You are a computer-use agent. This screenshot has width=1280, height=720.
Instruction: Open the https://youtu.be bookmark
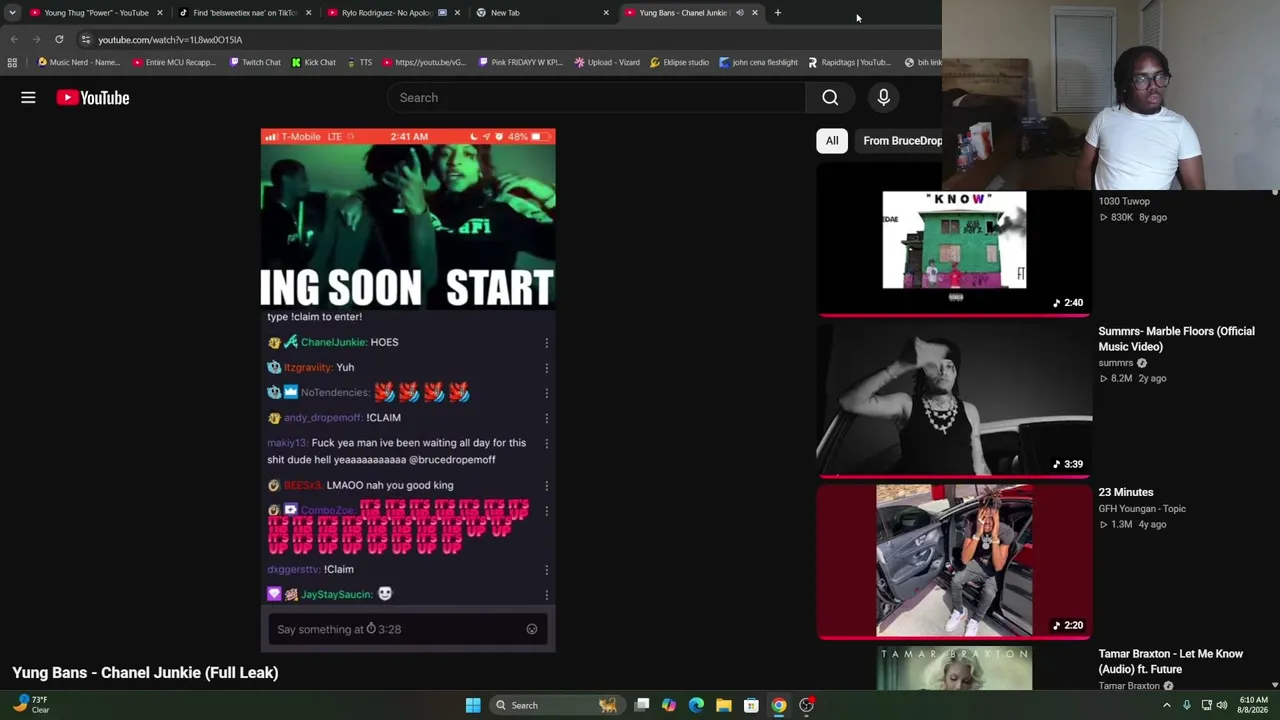tap(424, 62)
